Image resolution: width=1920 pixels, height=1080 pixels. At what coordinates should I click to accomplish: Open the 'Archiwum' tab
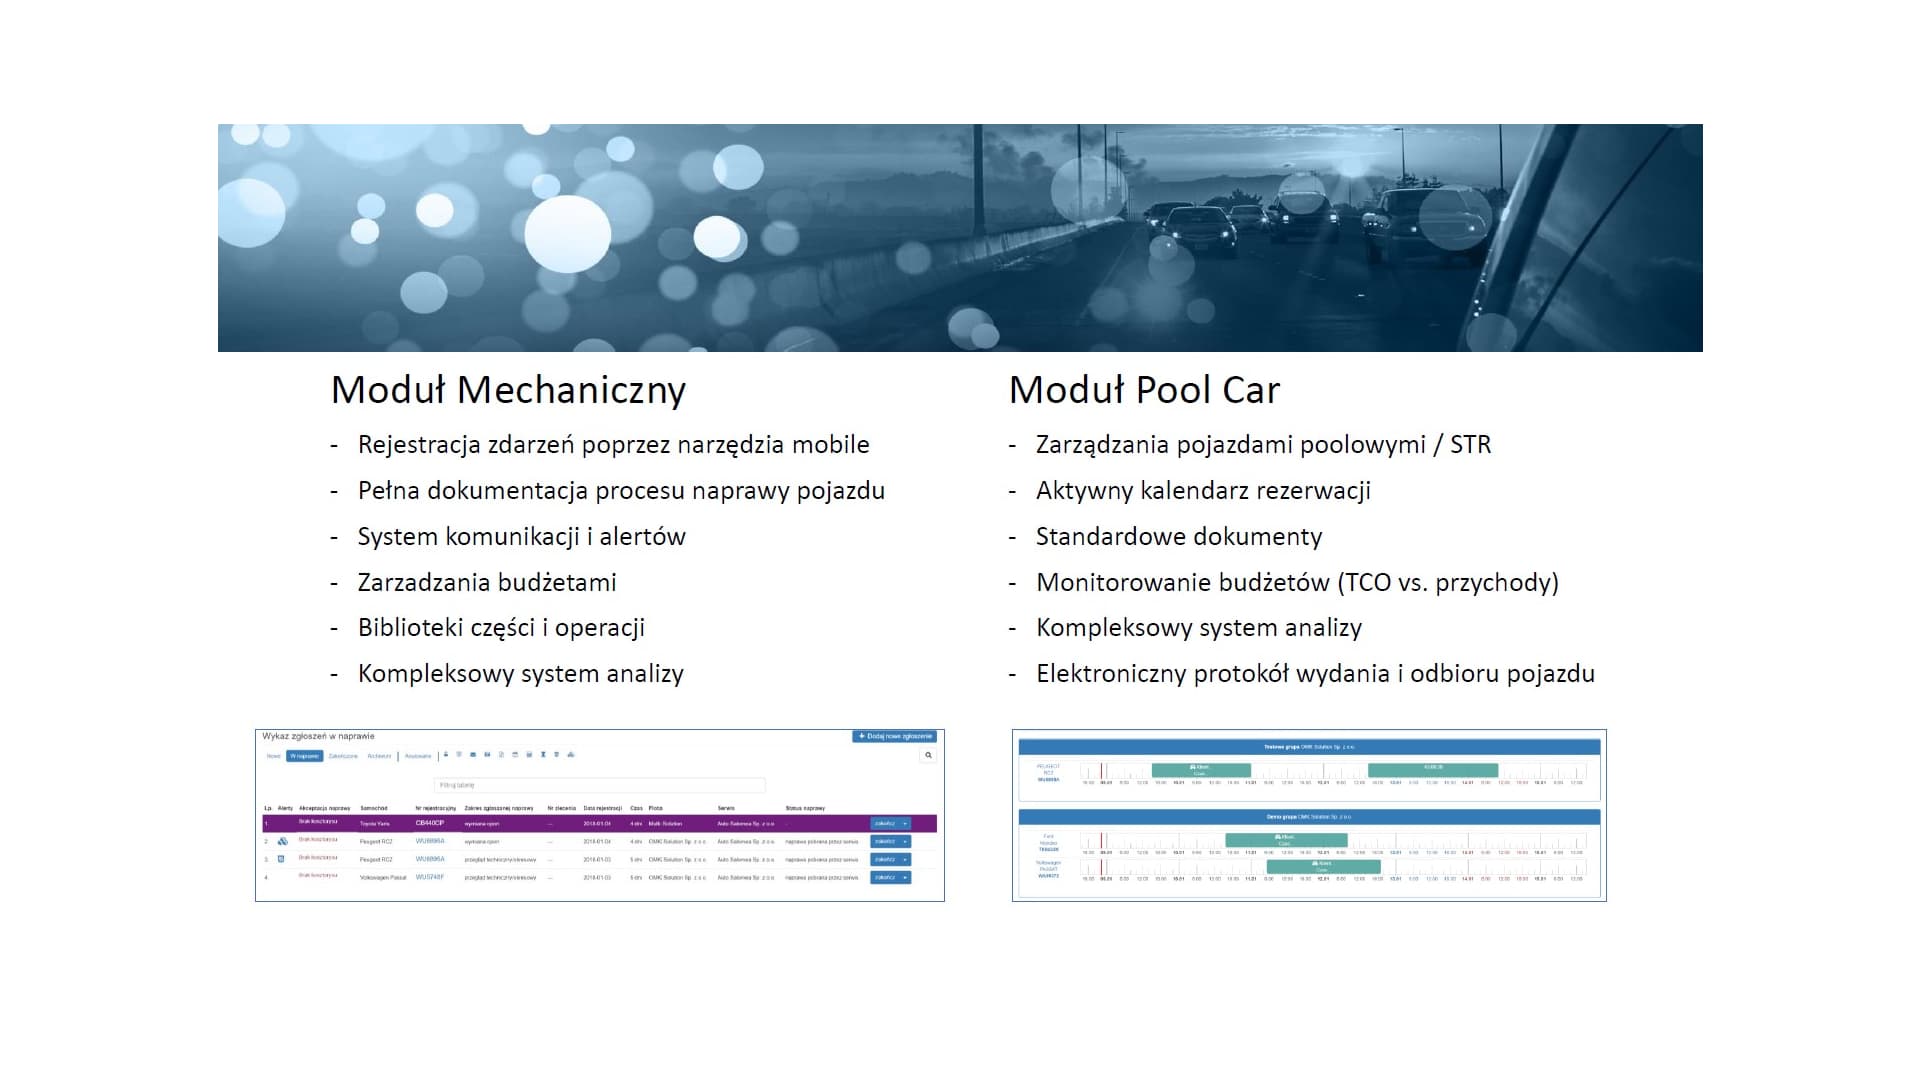click(379, 756)
